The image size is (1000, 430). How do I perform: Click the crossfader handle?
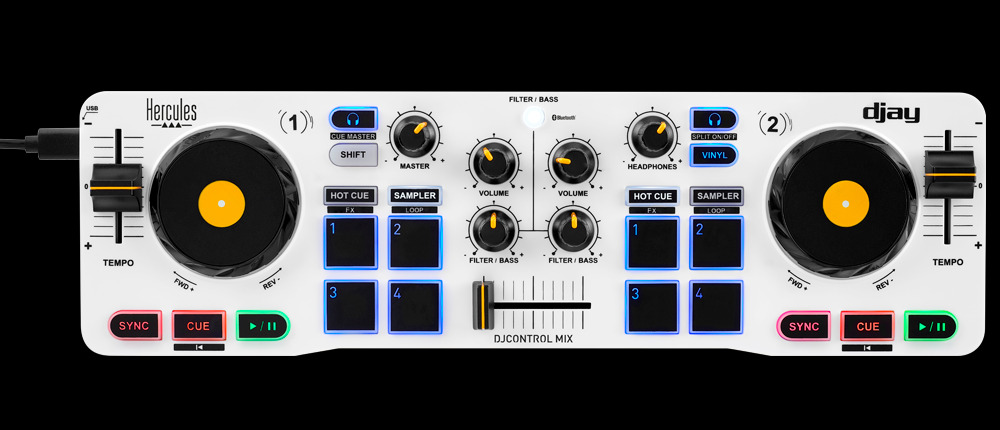tap(483, 306)
